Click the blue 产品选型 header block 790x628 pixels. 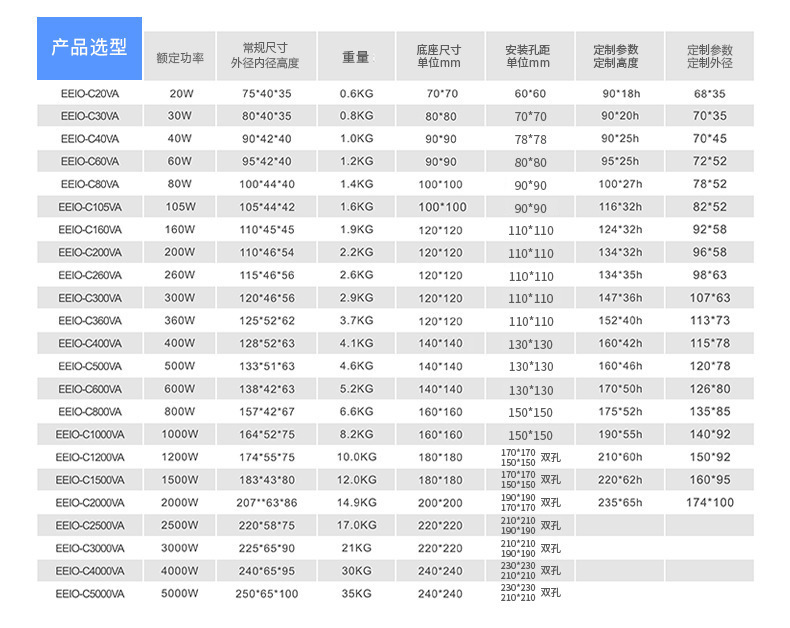coord(89,48)
